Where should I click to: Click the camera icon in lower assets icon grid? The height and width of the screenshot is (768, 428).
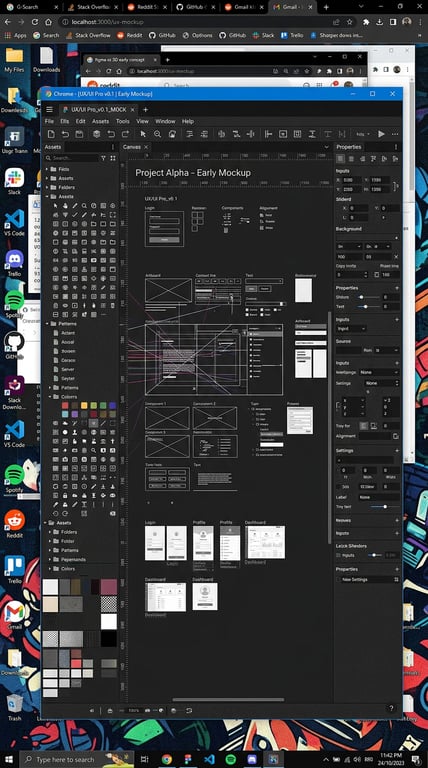(x=65, y=459)
